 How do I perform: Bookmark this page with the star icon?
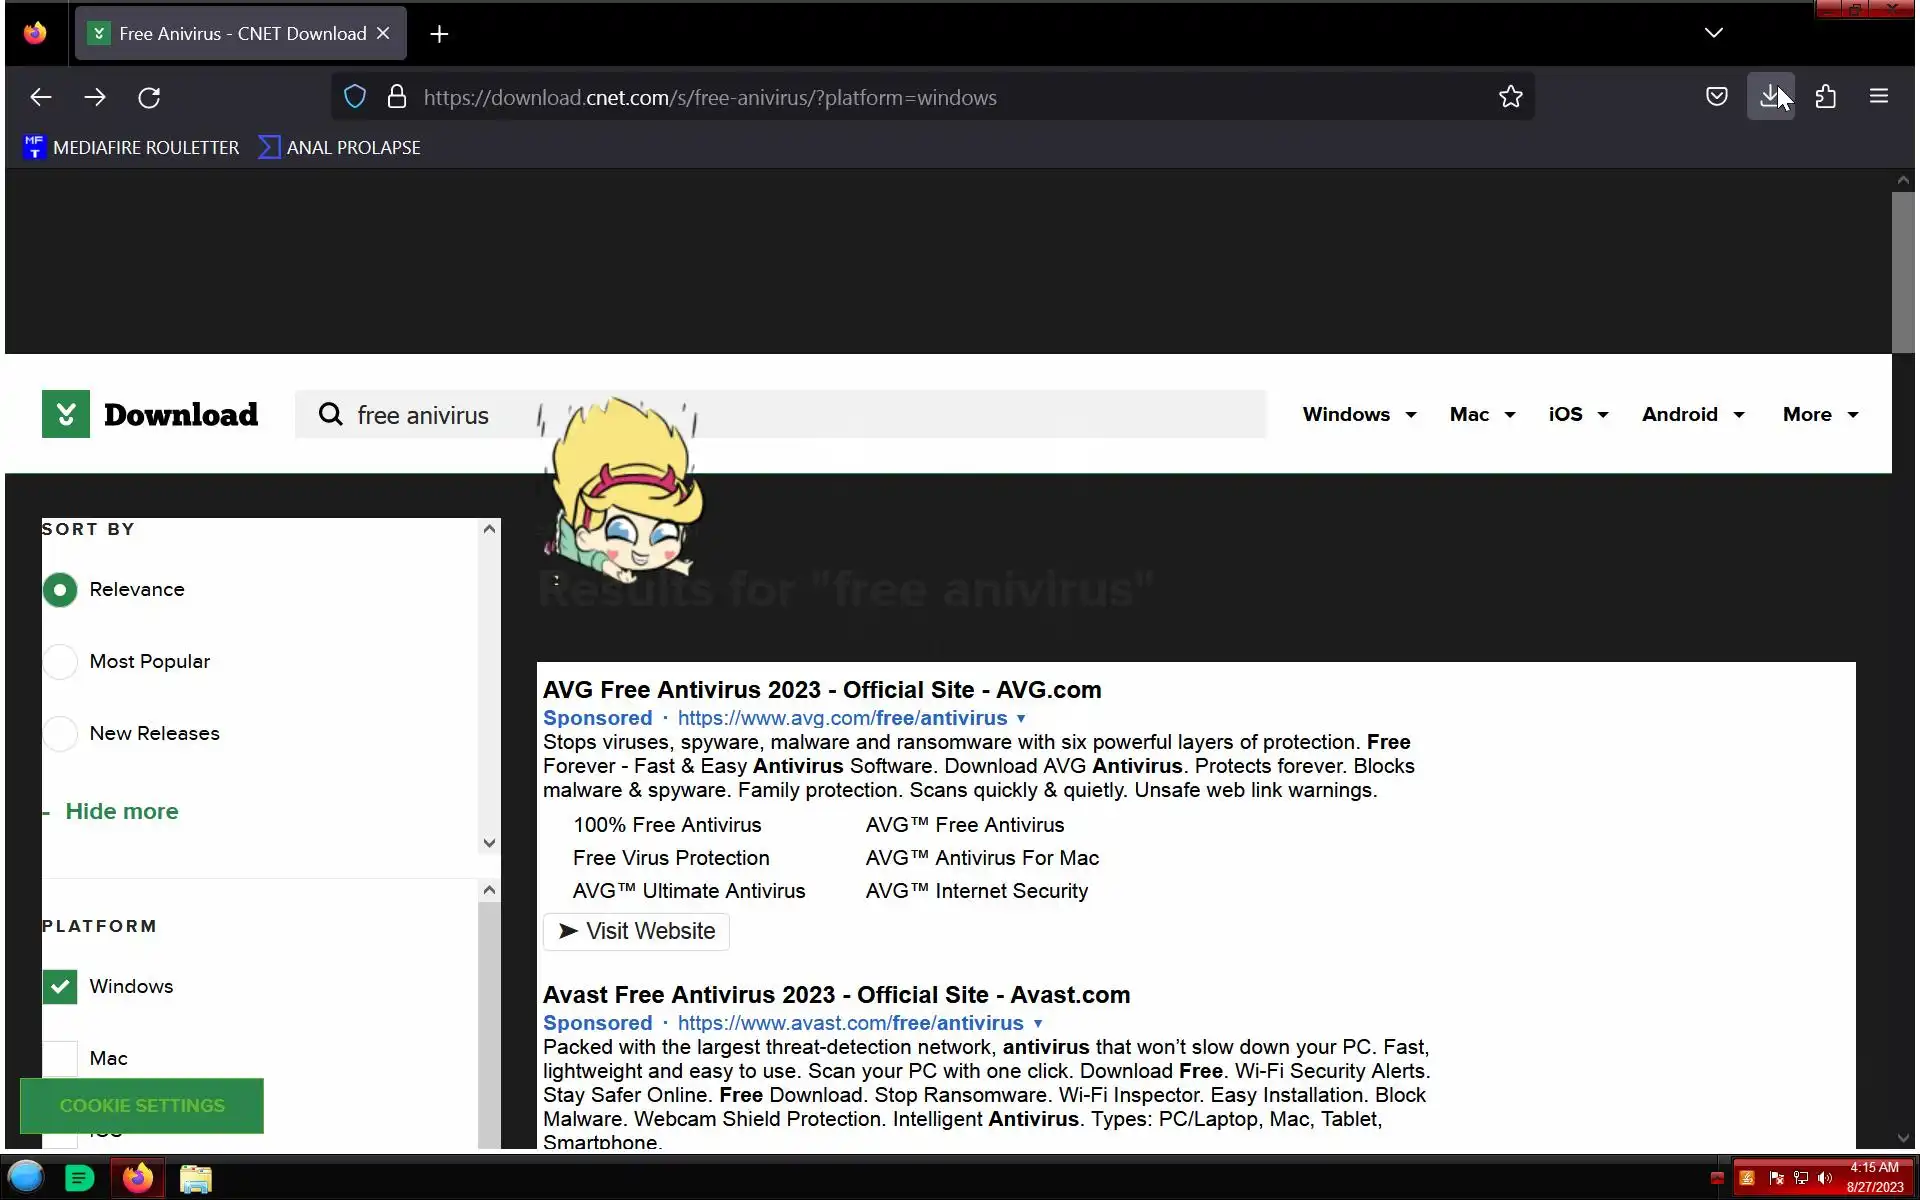(x=1510, y=97)
